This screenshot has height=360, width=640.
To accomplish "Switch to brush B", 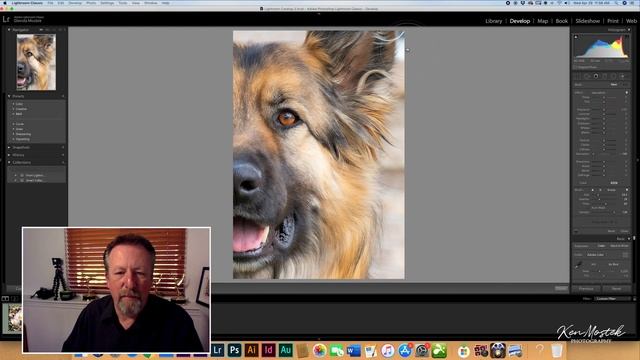I will tap(600, 190).
